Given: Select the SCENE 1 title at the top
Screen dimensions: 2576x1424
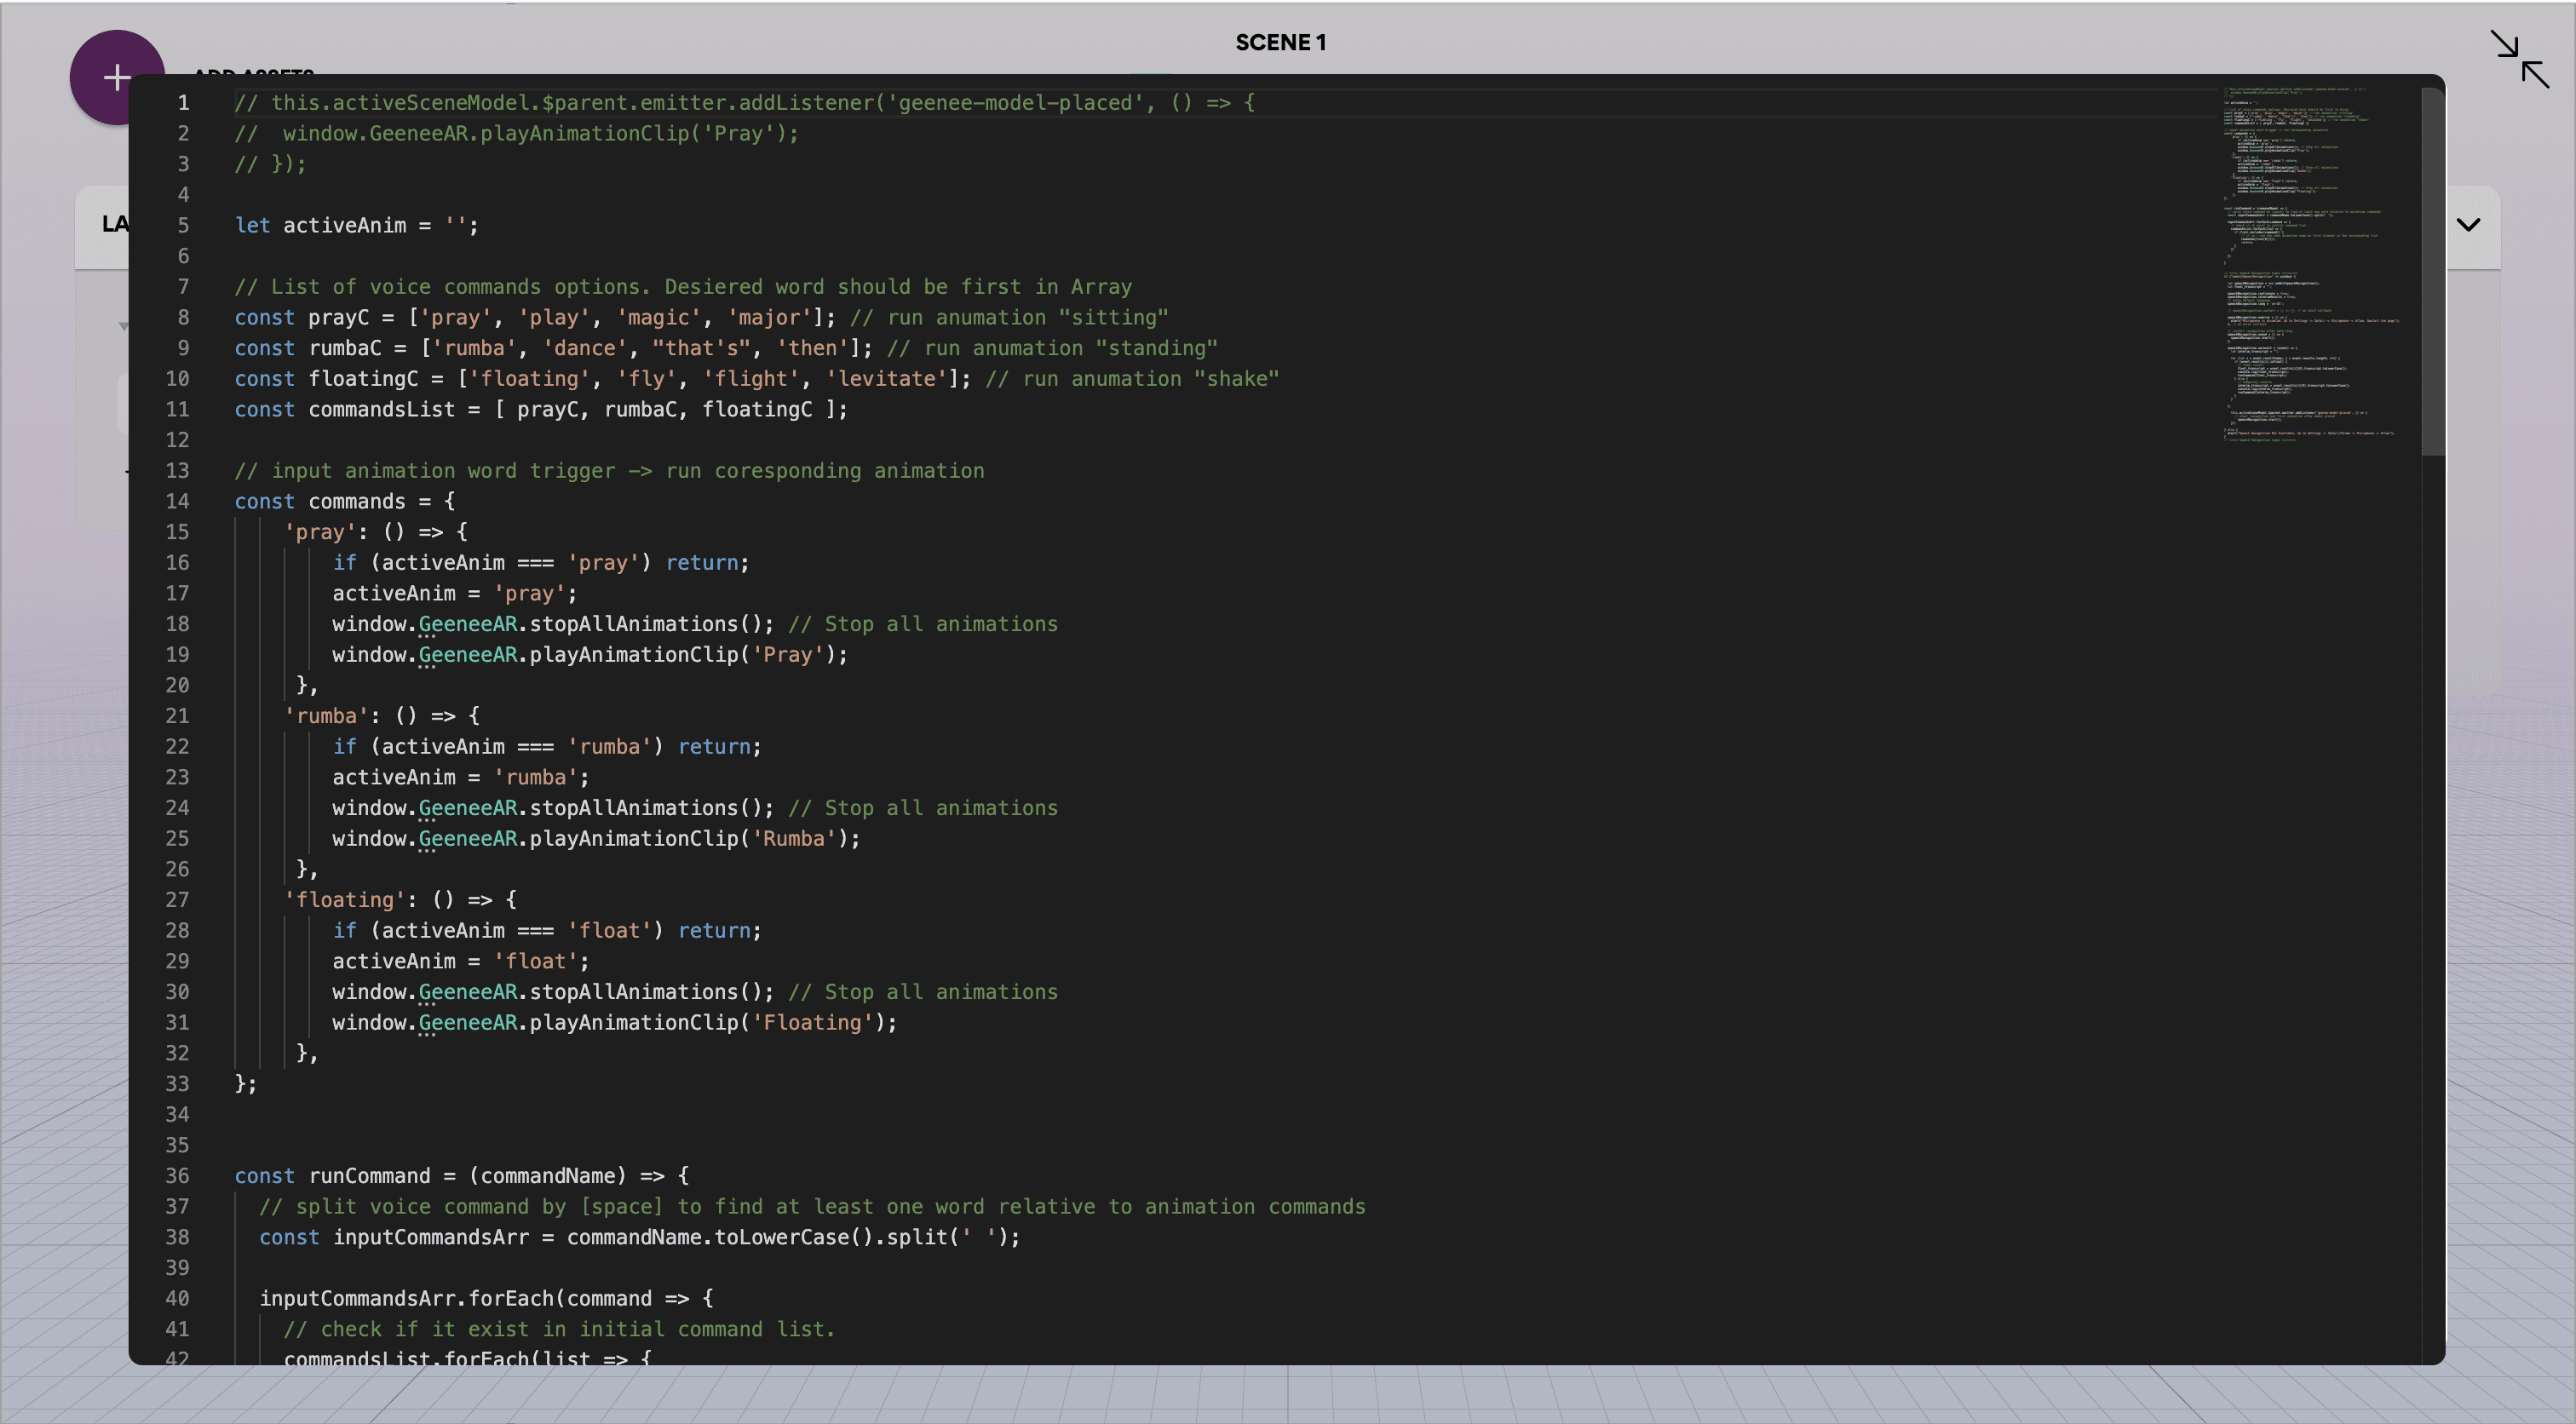Looking at the screenshot, I should [x=1280, y=42].
